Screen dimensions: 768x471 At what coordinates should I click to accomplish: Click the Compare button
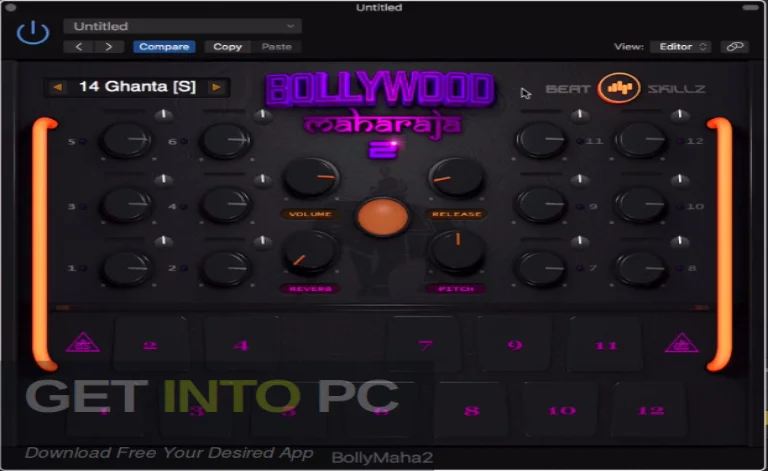coord(164,47)
